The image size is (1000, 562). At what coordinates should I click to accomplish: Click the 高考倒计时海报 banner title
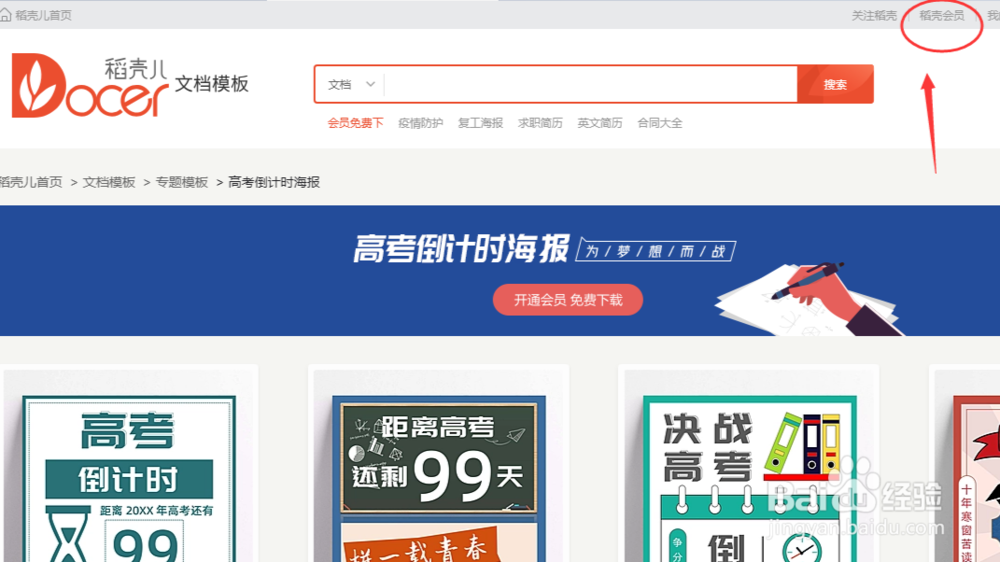pos(460,249)
